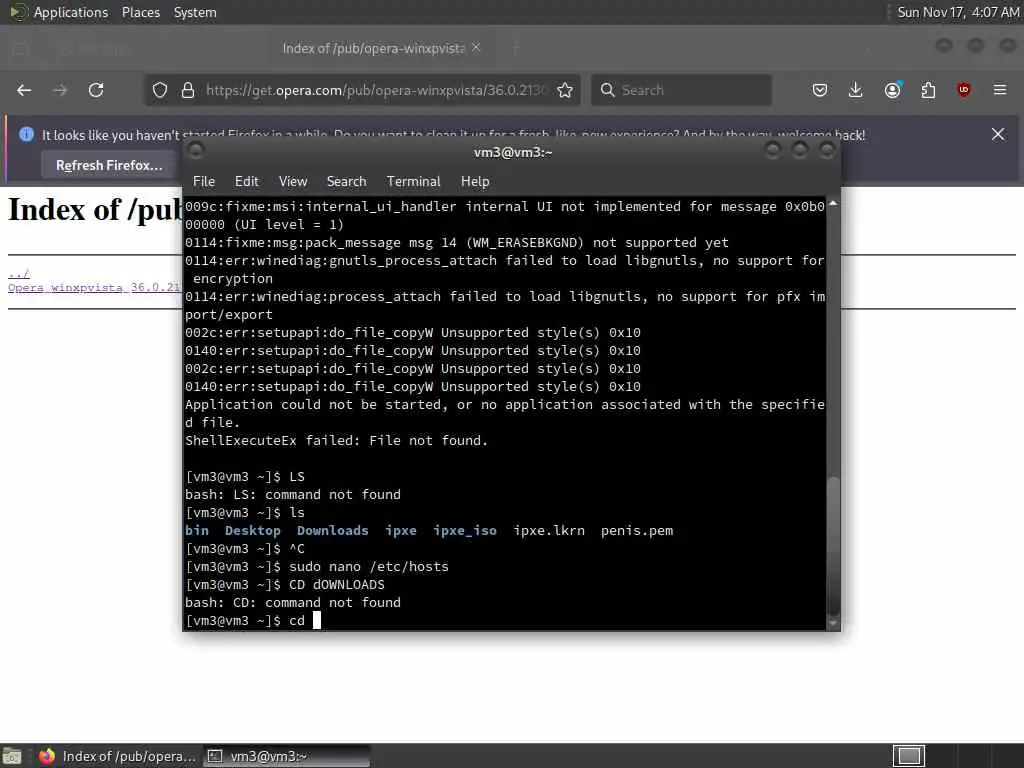
Task: Open the System menu in top panel
Action: pyautogui.click(x=195, y=12)
